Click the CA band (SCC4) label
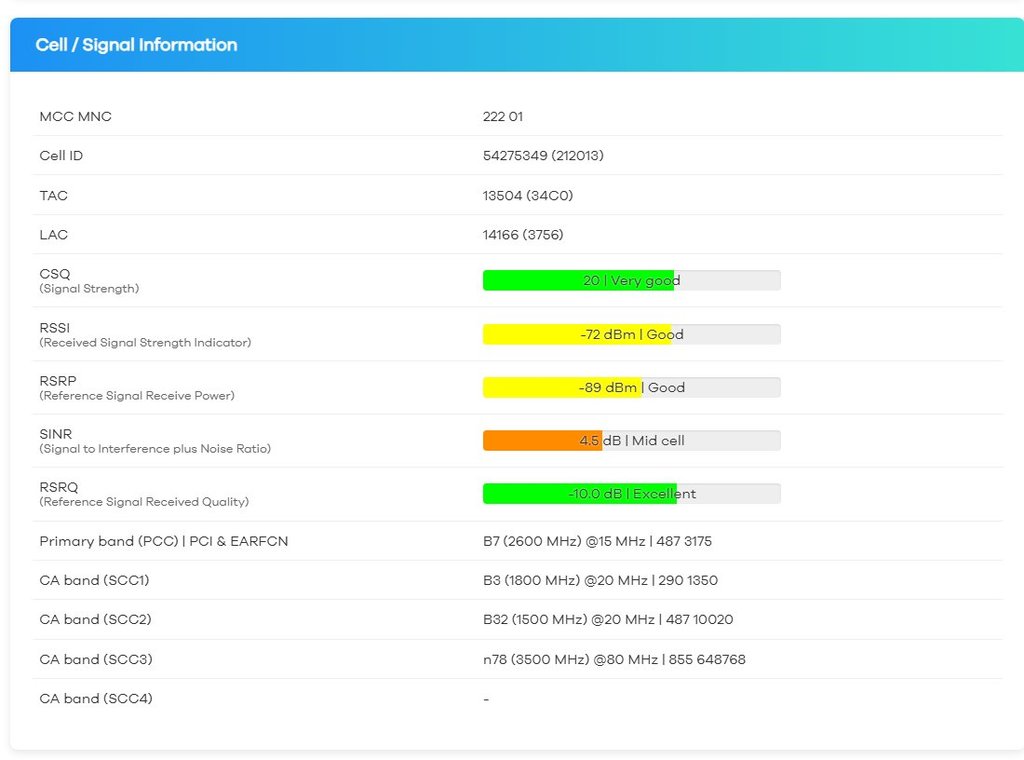The height and width of the screenshot is (760, 1024). pyautogui.click(x=96, y=699)
